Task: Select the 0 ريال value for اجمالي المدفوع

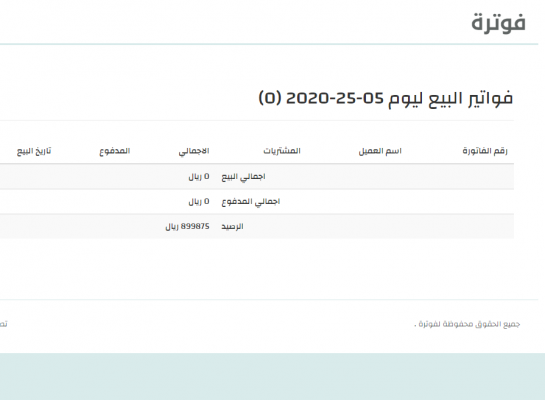Action: 199,202
